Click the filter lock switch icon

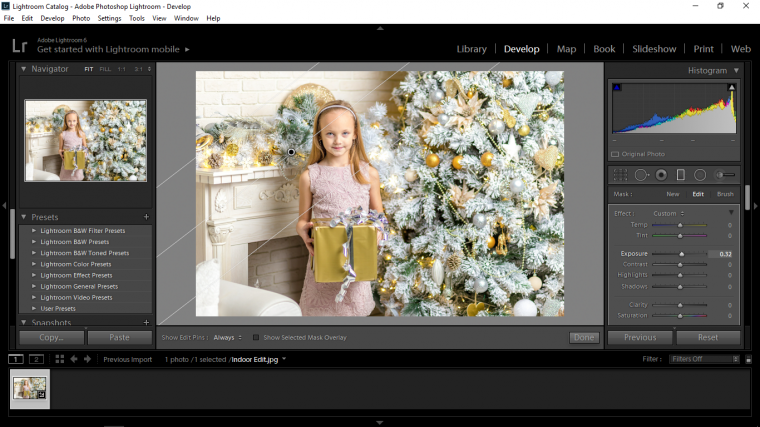(x=748, y=359)
